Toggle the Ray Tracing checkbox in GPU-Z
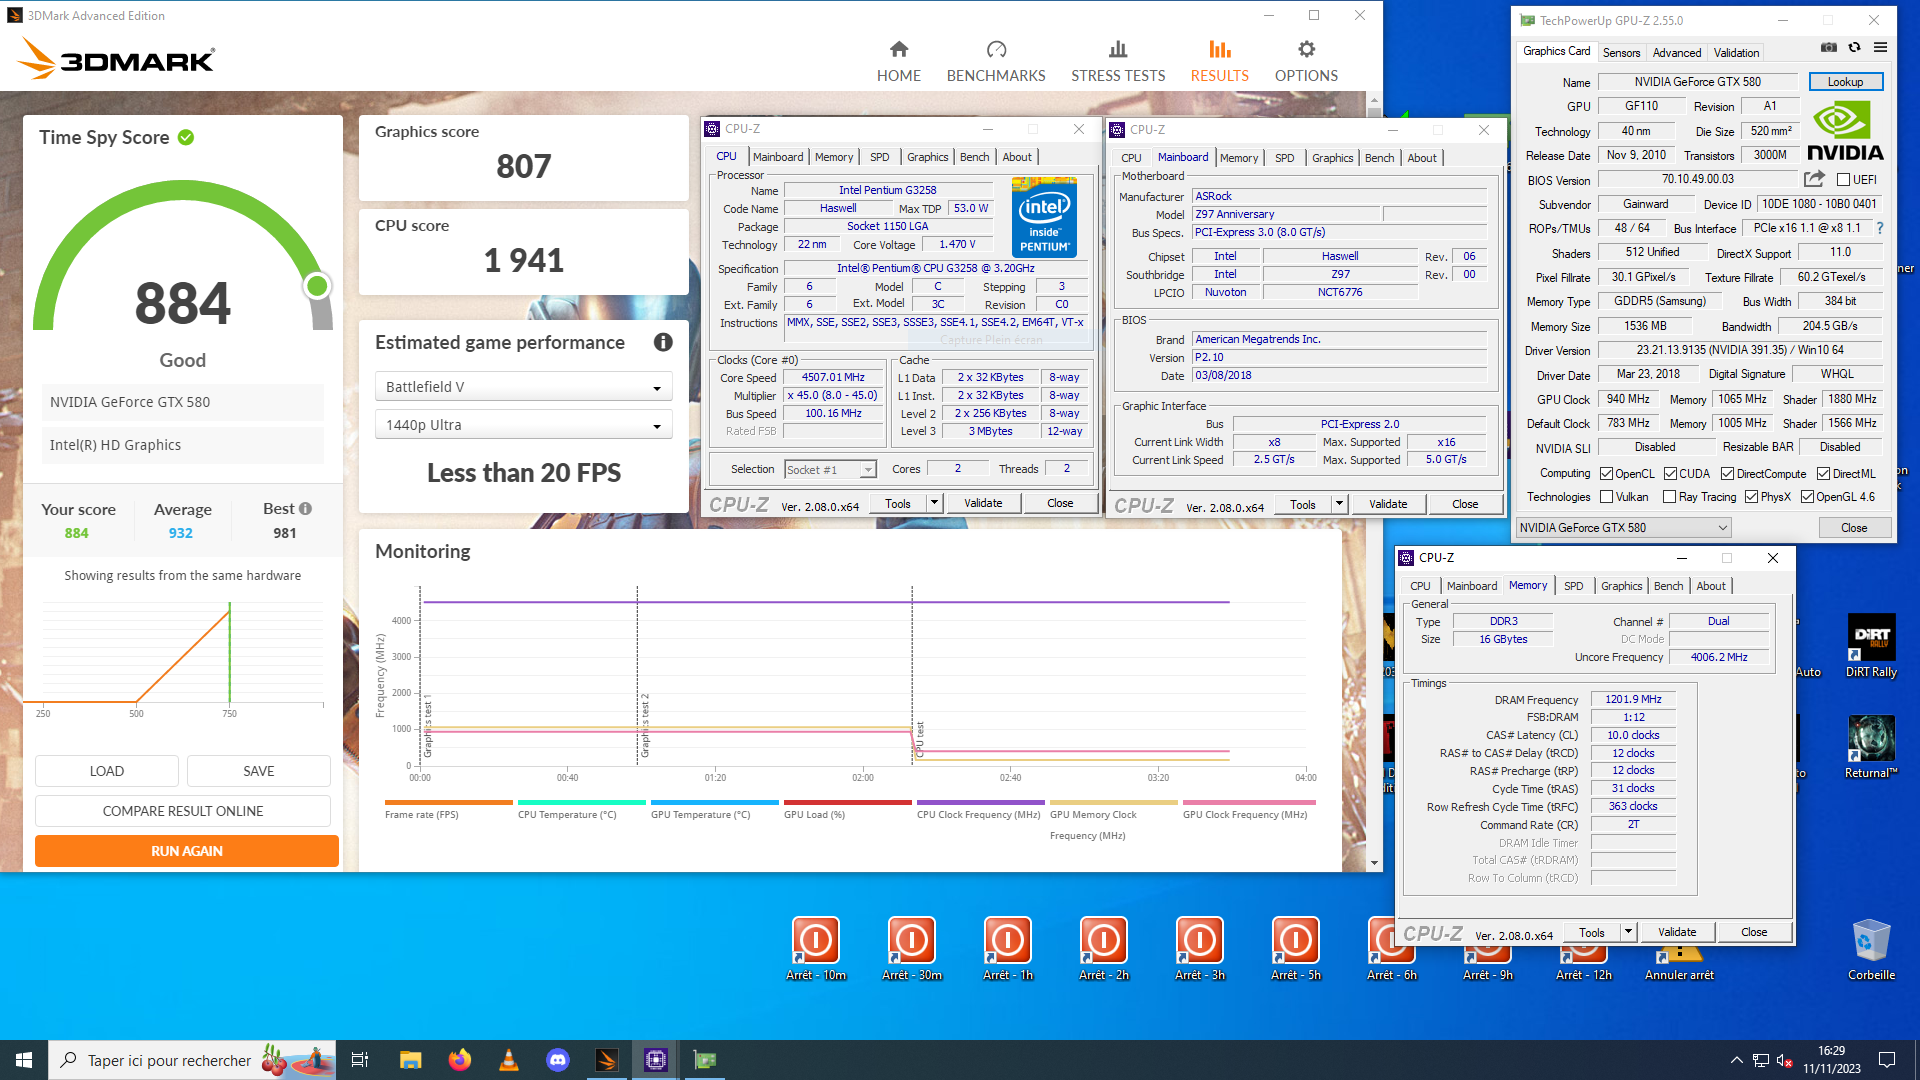The height and width of the screenshot is (1080, 1920). click(1669, 497)
